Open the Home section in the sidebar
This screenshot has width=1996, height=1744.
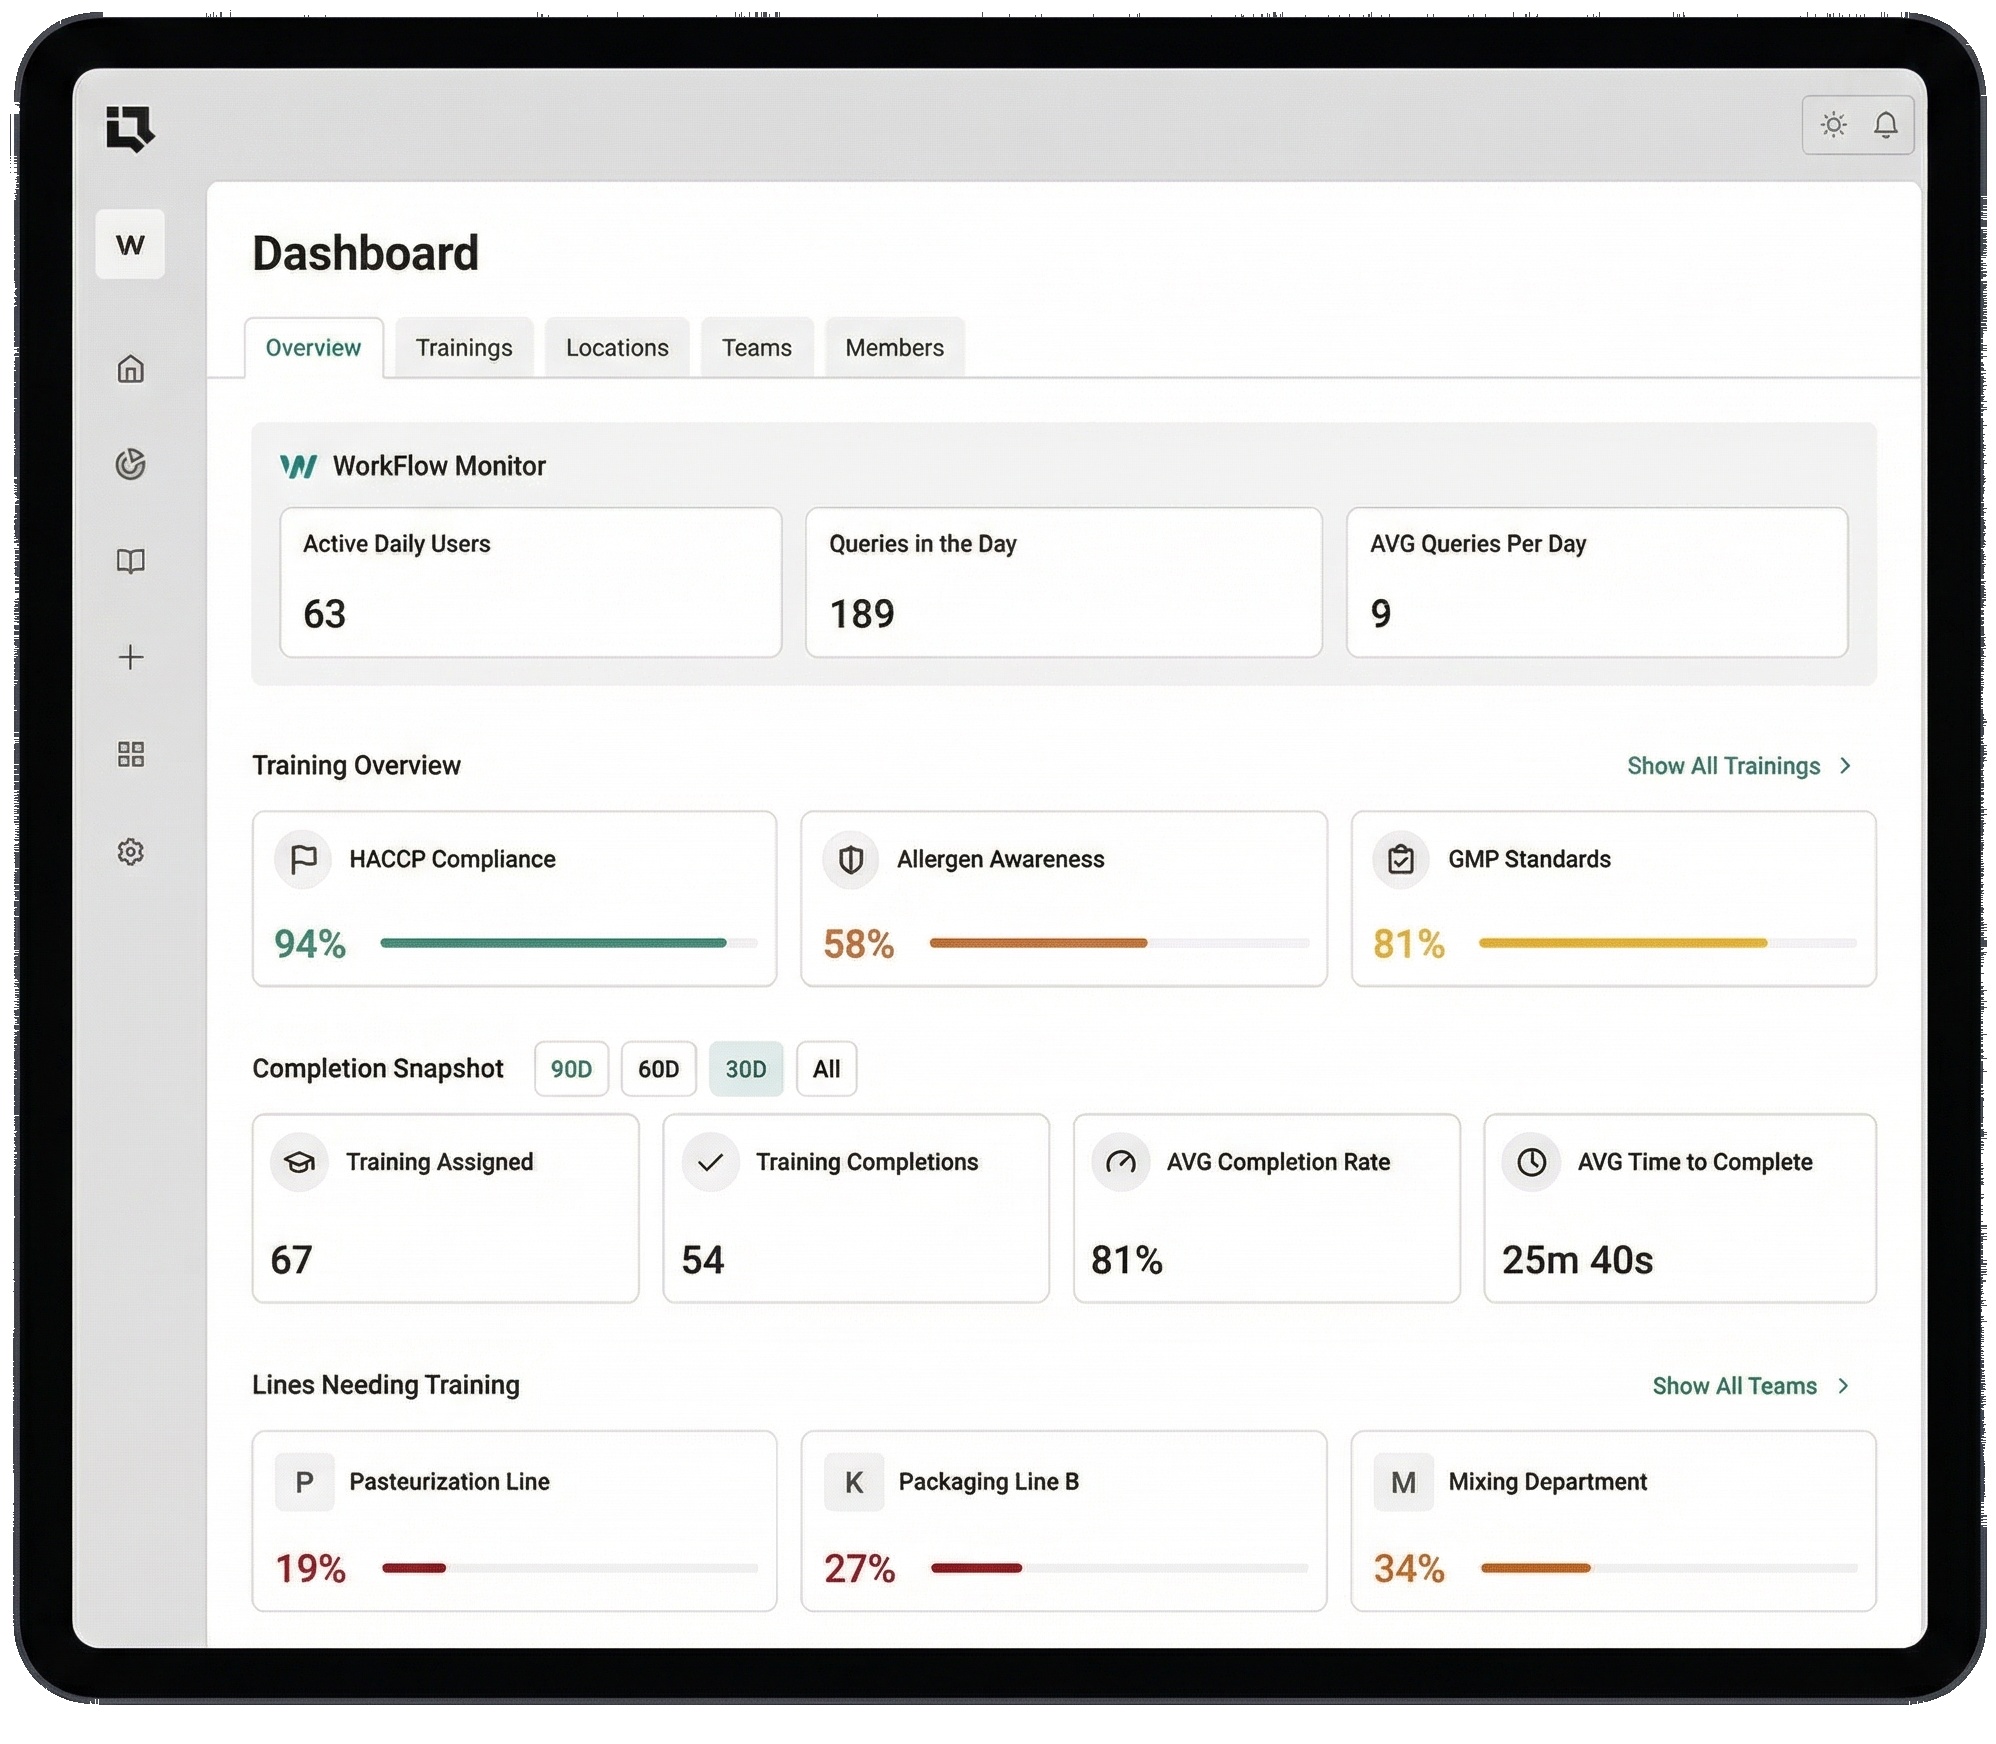tap(131, 370)
